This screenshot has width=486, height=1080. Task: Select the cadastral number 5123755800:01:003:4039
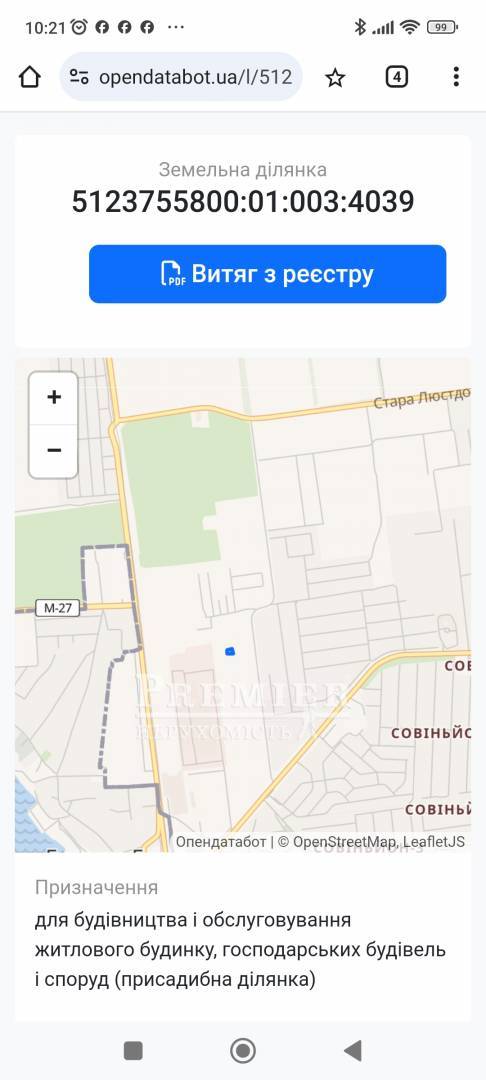pyautogui.click(x=243, y=202)
